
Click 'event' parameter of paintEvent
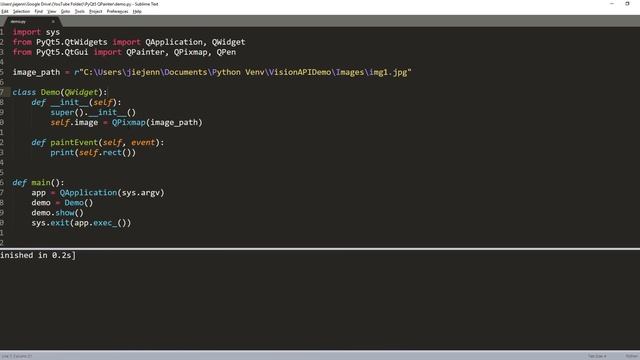click(143, 142)
